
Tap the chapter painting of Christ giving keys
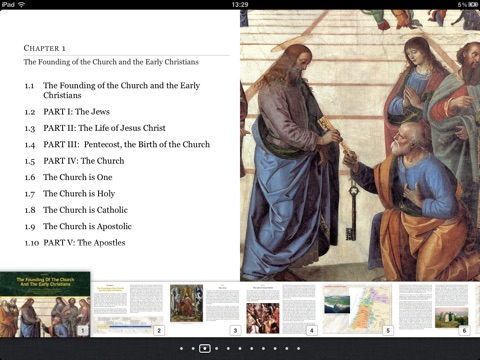point(360,145)
